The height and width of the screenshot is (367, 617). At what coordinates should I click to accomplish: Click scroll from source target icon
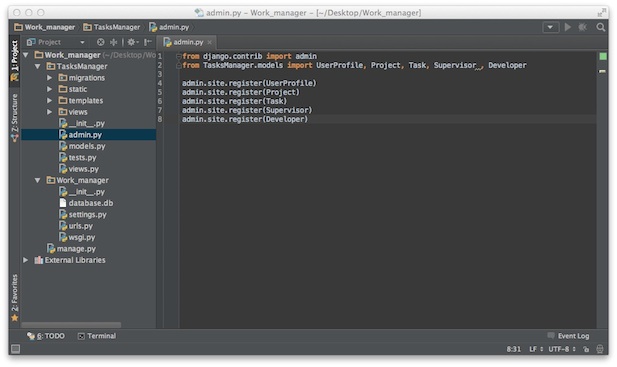(101, 42)
